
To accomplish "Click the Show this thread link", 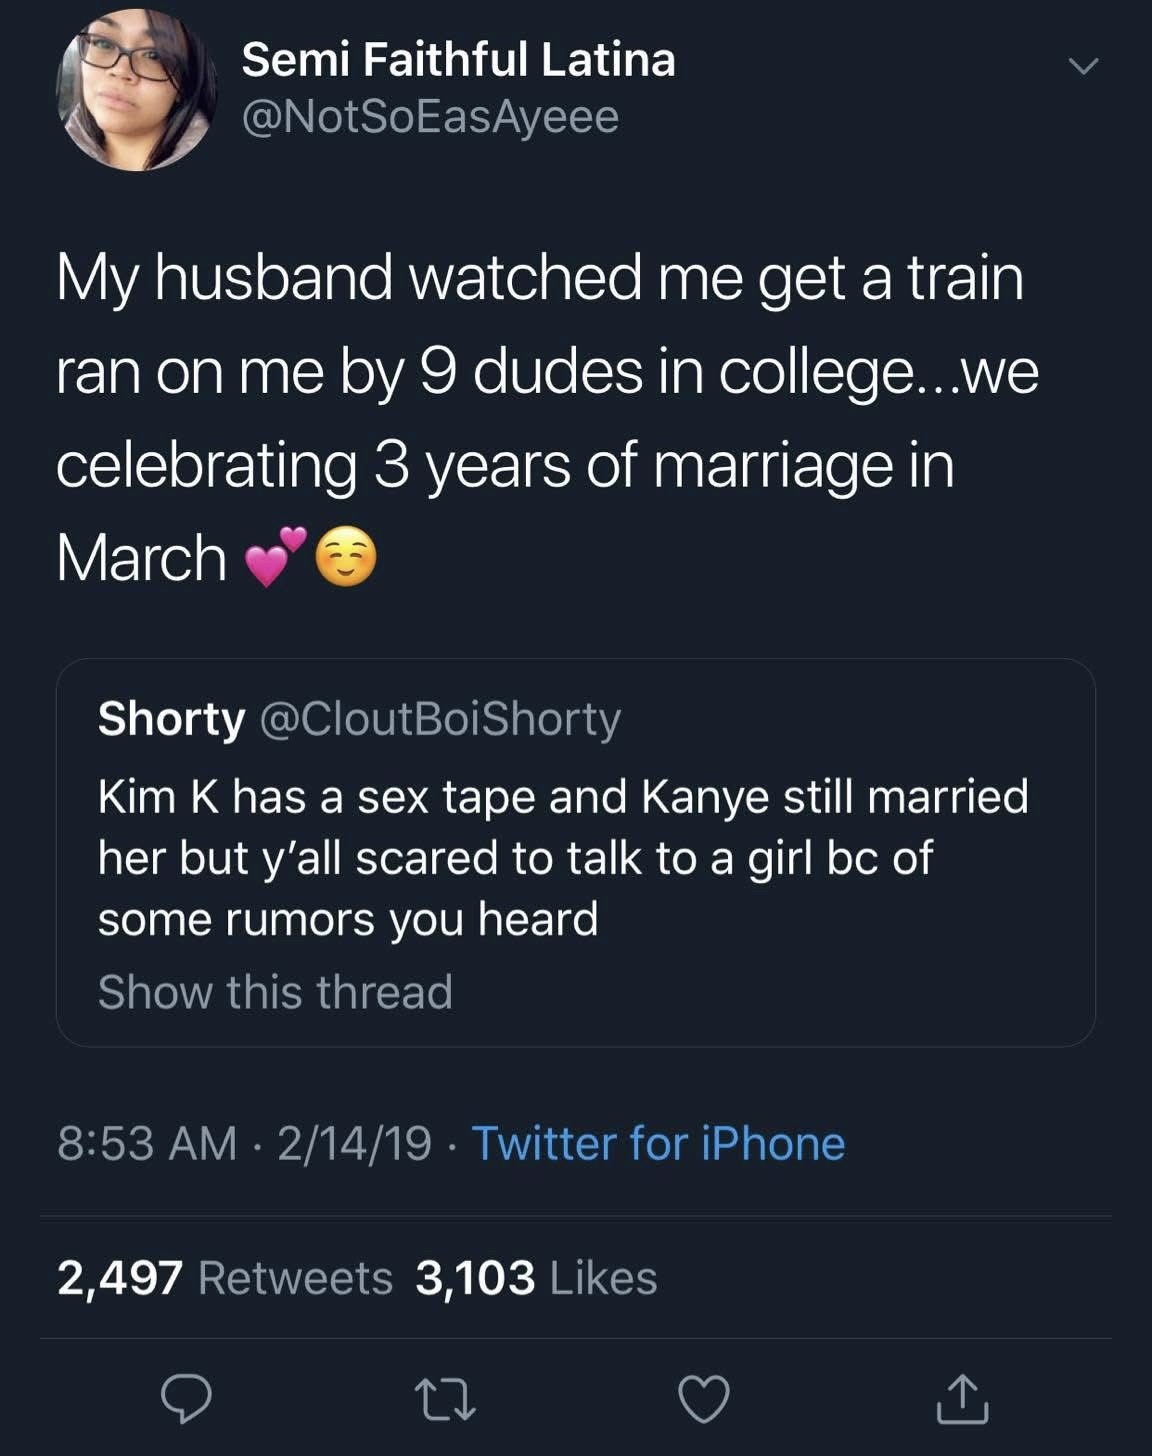I will 275,992.
